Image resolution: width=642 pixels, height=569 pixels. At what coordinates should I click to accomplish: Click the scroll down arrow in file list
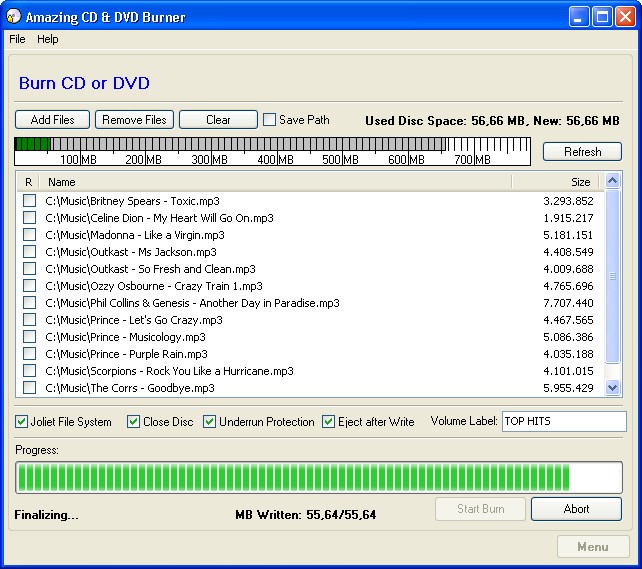pos(613,388)
